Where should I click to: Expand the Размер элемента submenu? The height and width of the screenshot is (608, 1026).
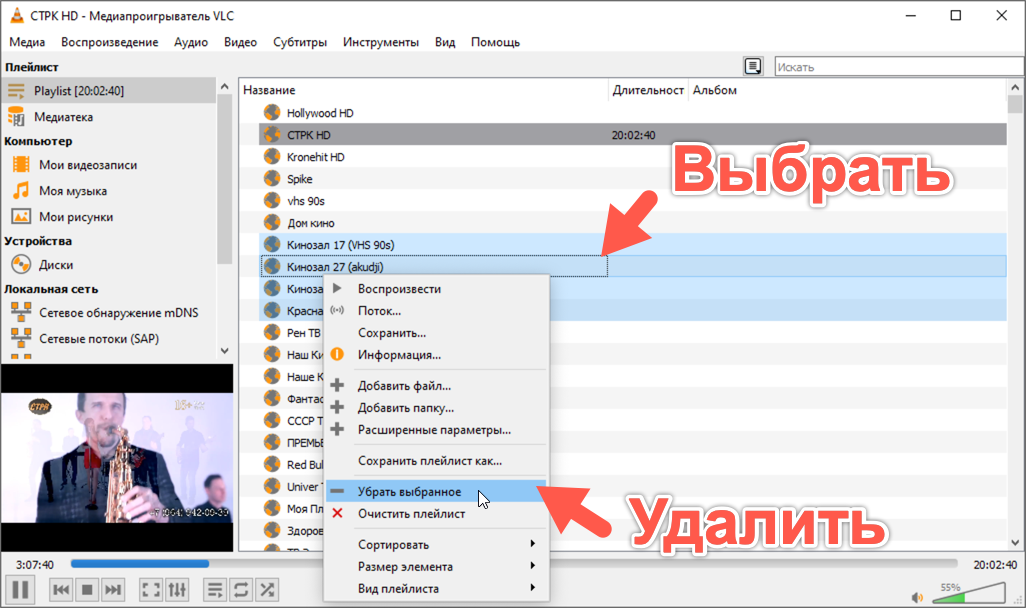(x=436, y=567)
